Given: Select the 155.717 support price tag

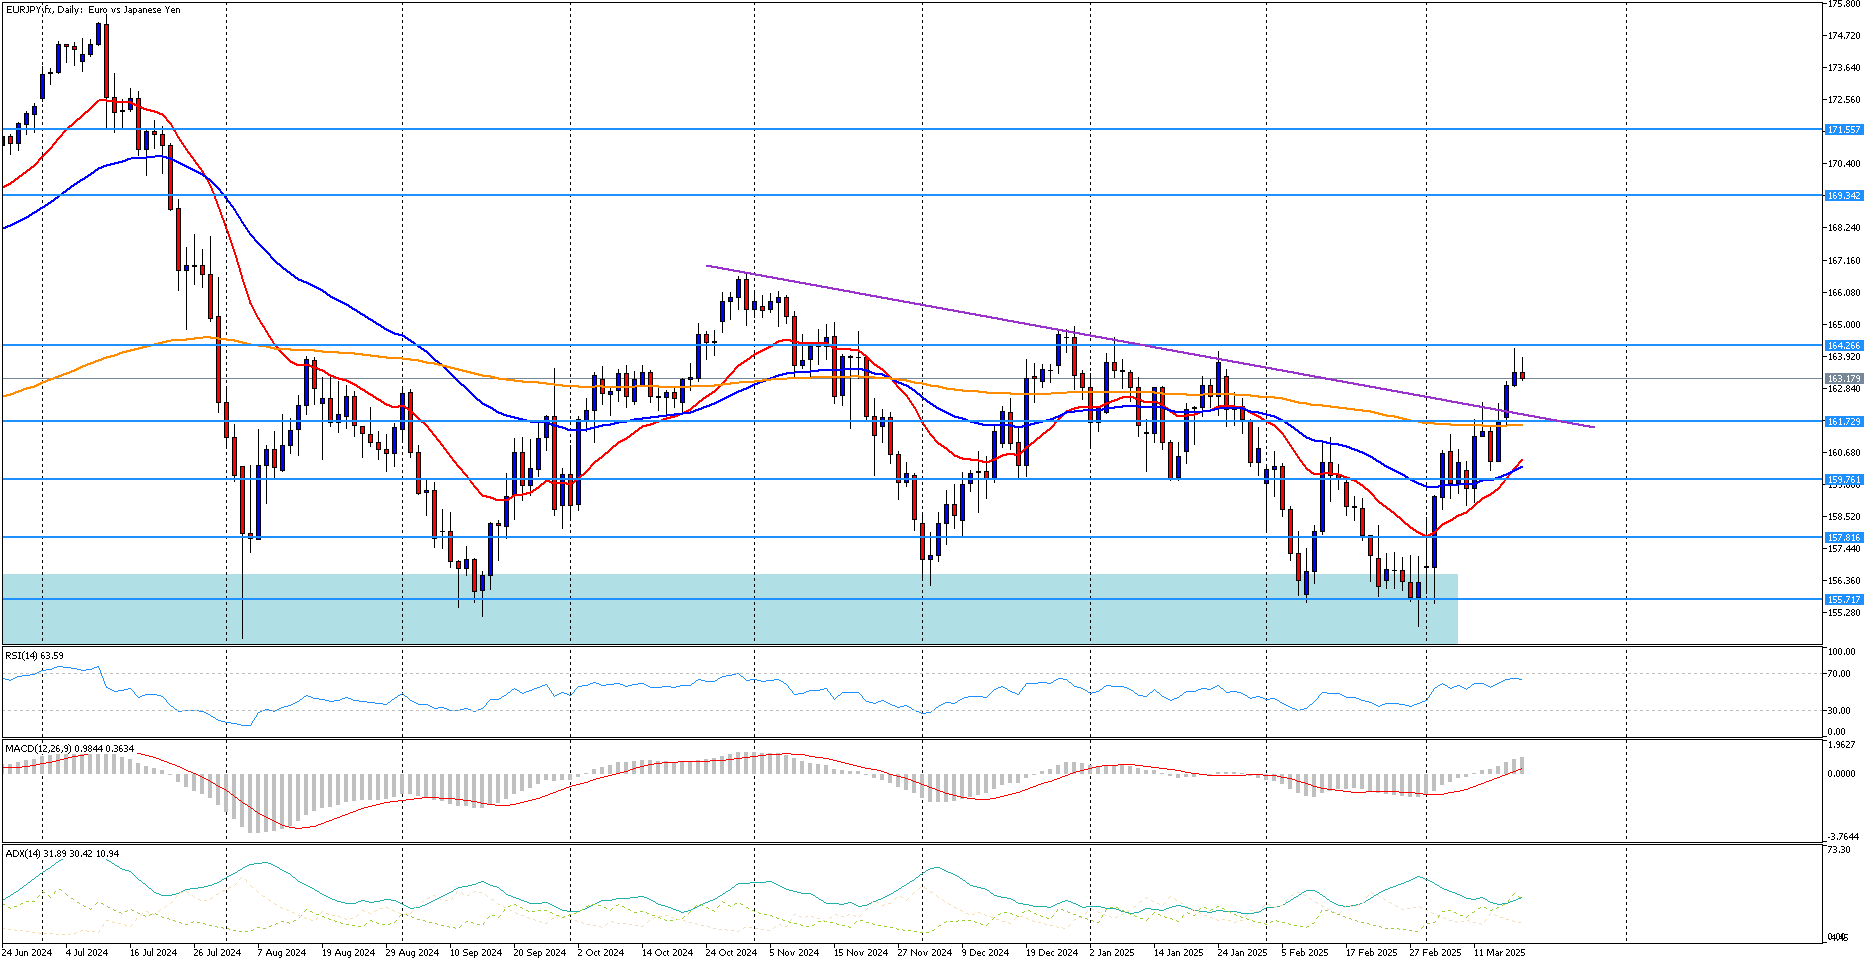Looking at the screenshot, I should [1844, 600].
